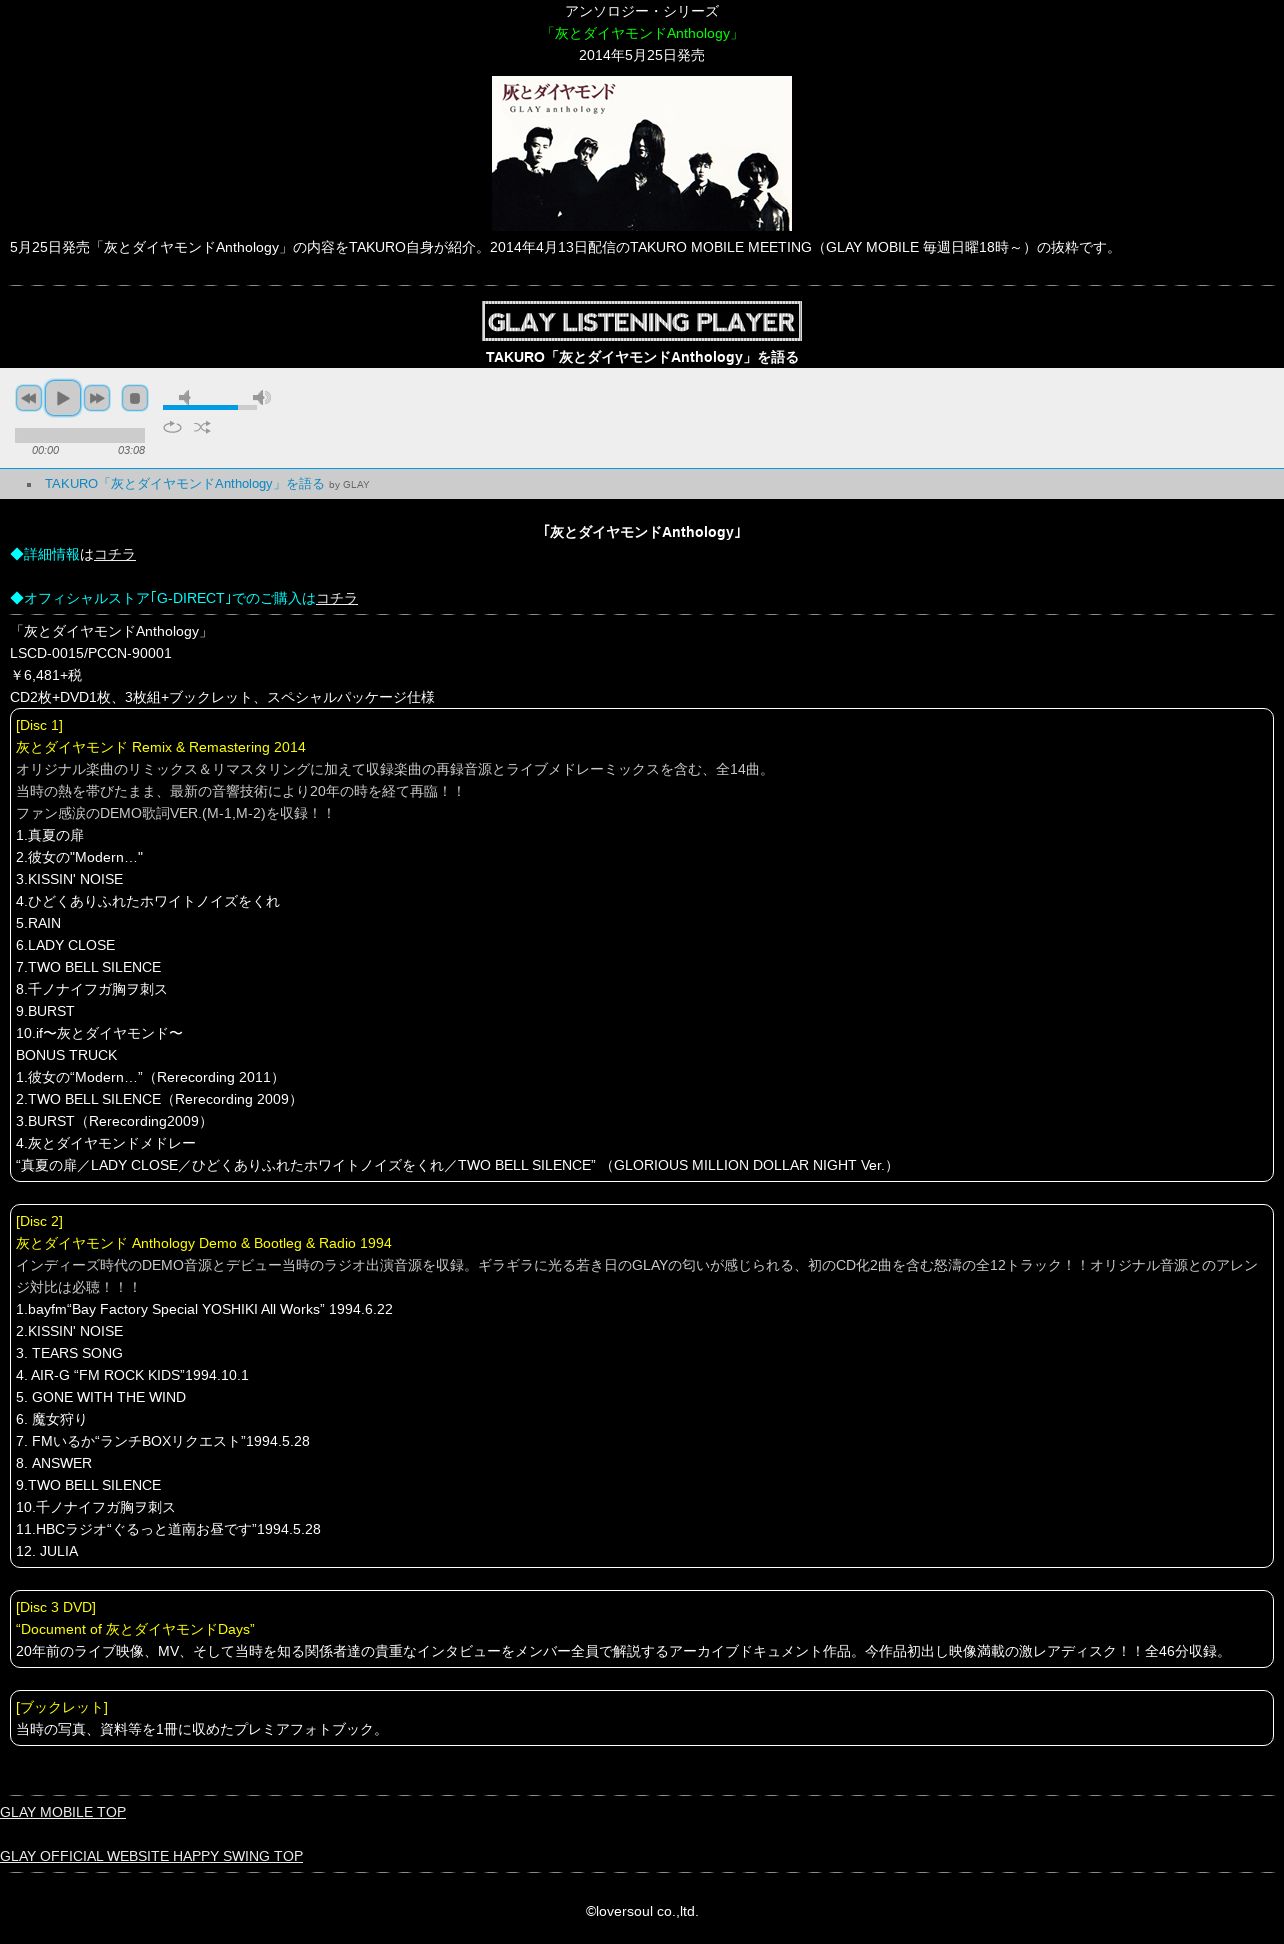
Task: Click the next track (fast-forward) button
Action: pos(97,398)
